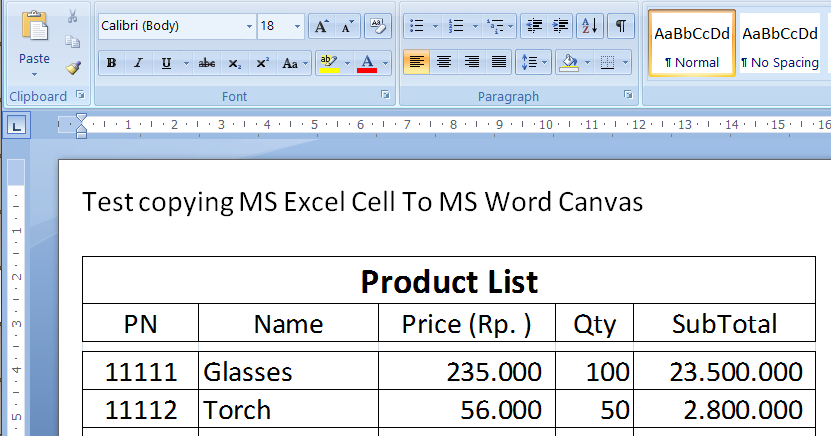Click the Copy icon
This screenshot has height=436, width=831.
click(x=73, y=42)
